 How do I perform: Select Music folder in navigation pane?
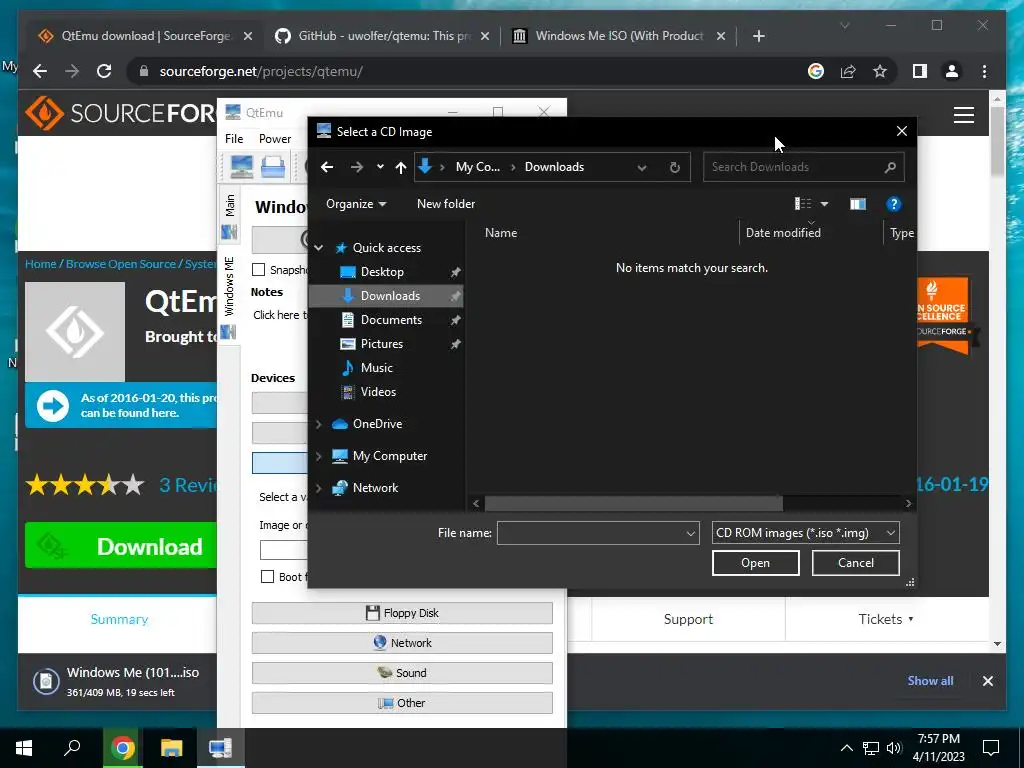pos(377,368)
